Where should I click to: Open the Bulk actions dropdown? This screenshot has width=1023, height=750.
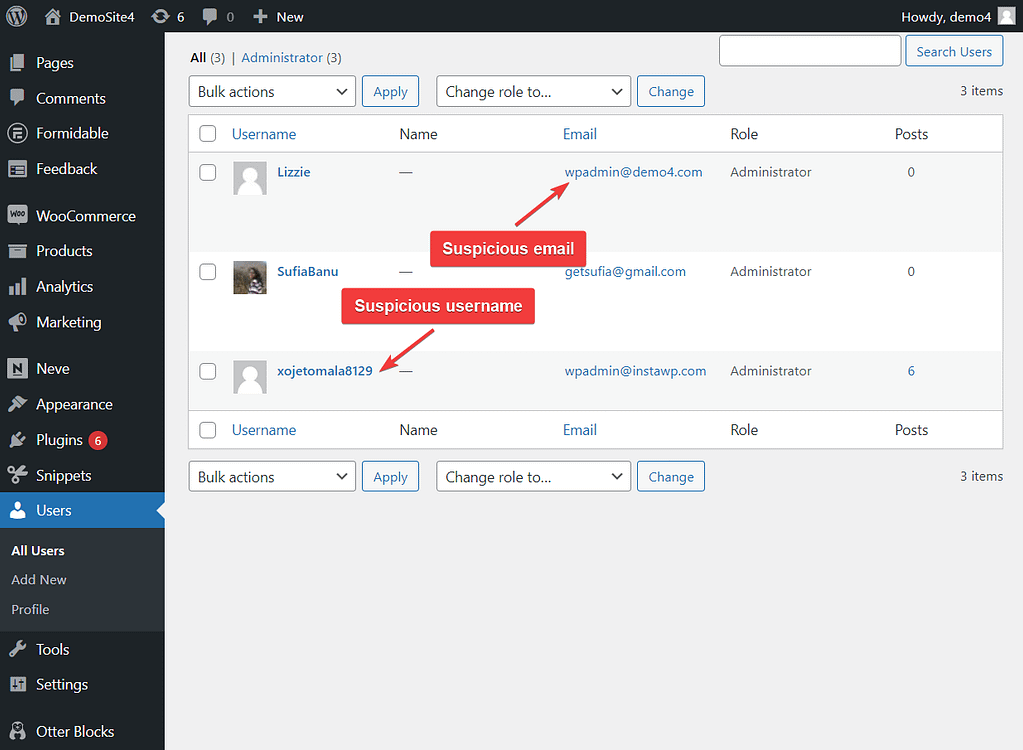click(271, 91)
